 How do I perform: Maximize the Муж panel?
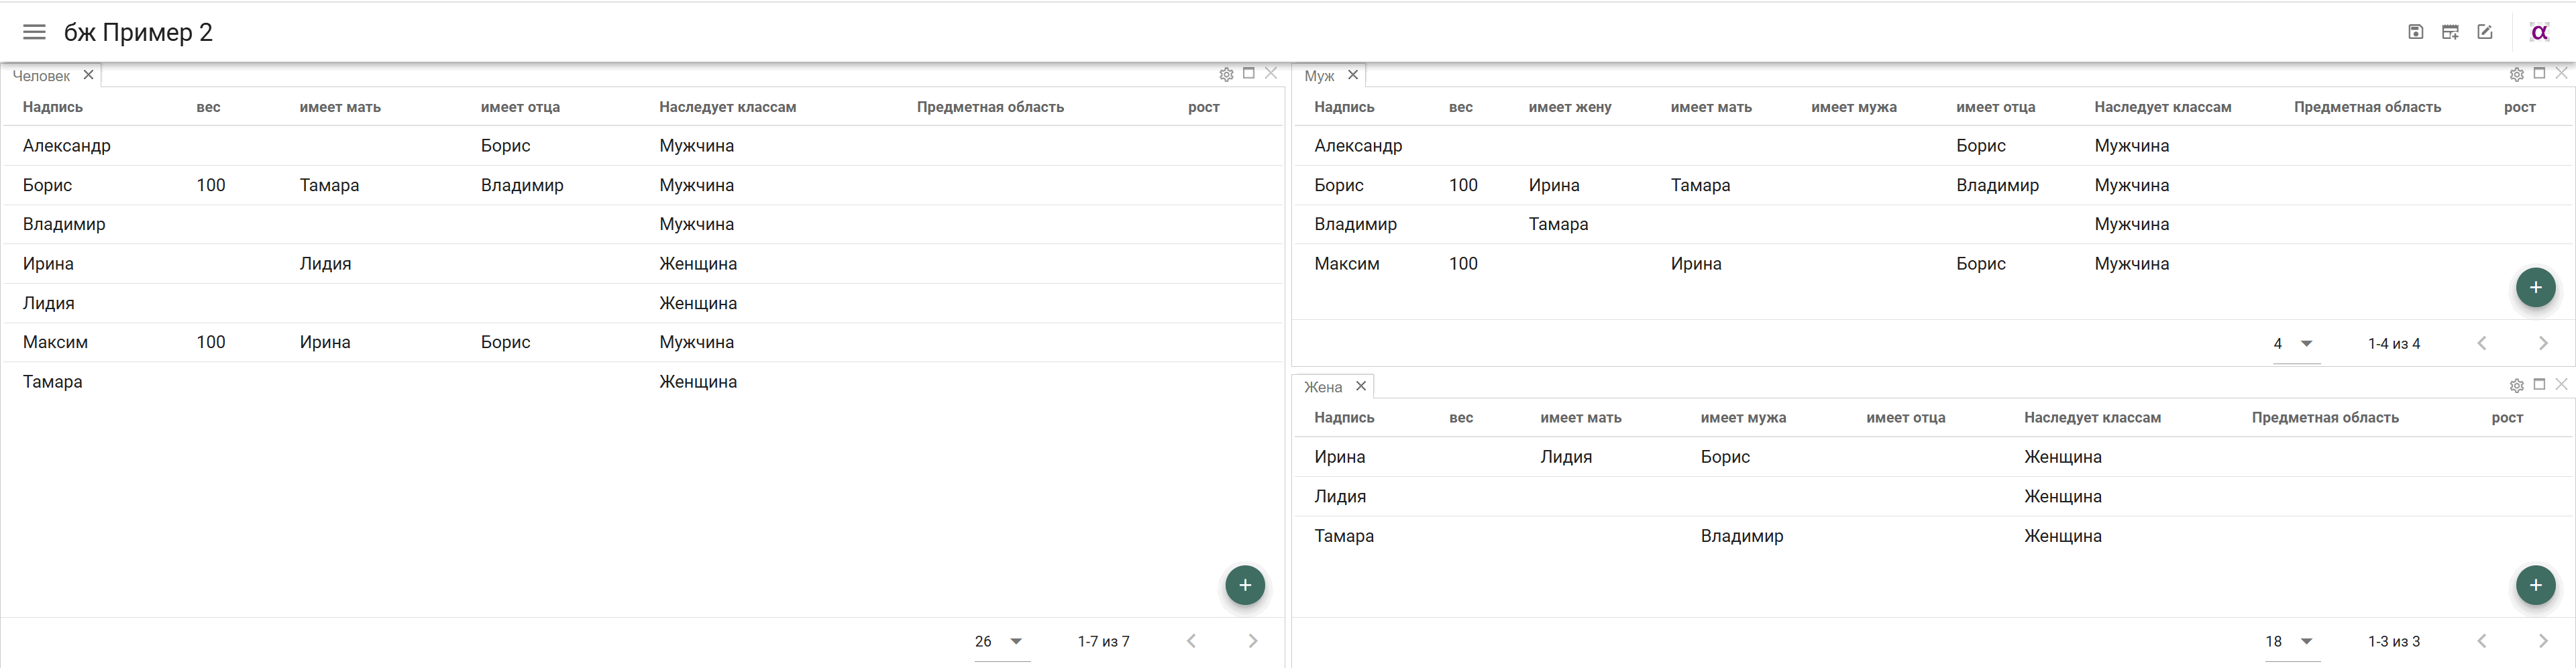pos(2539,73)
